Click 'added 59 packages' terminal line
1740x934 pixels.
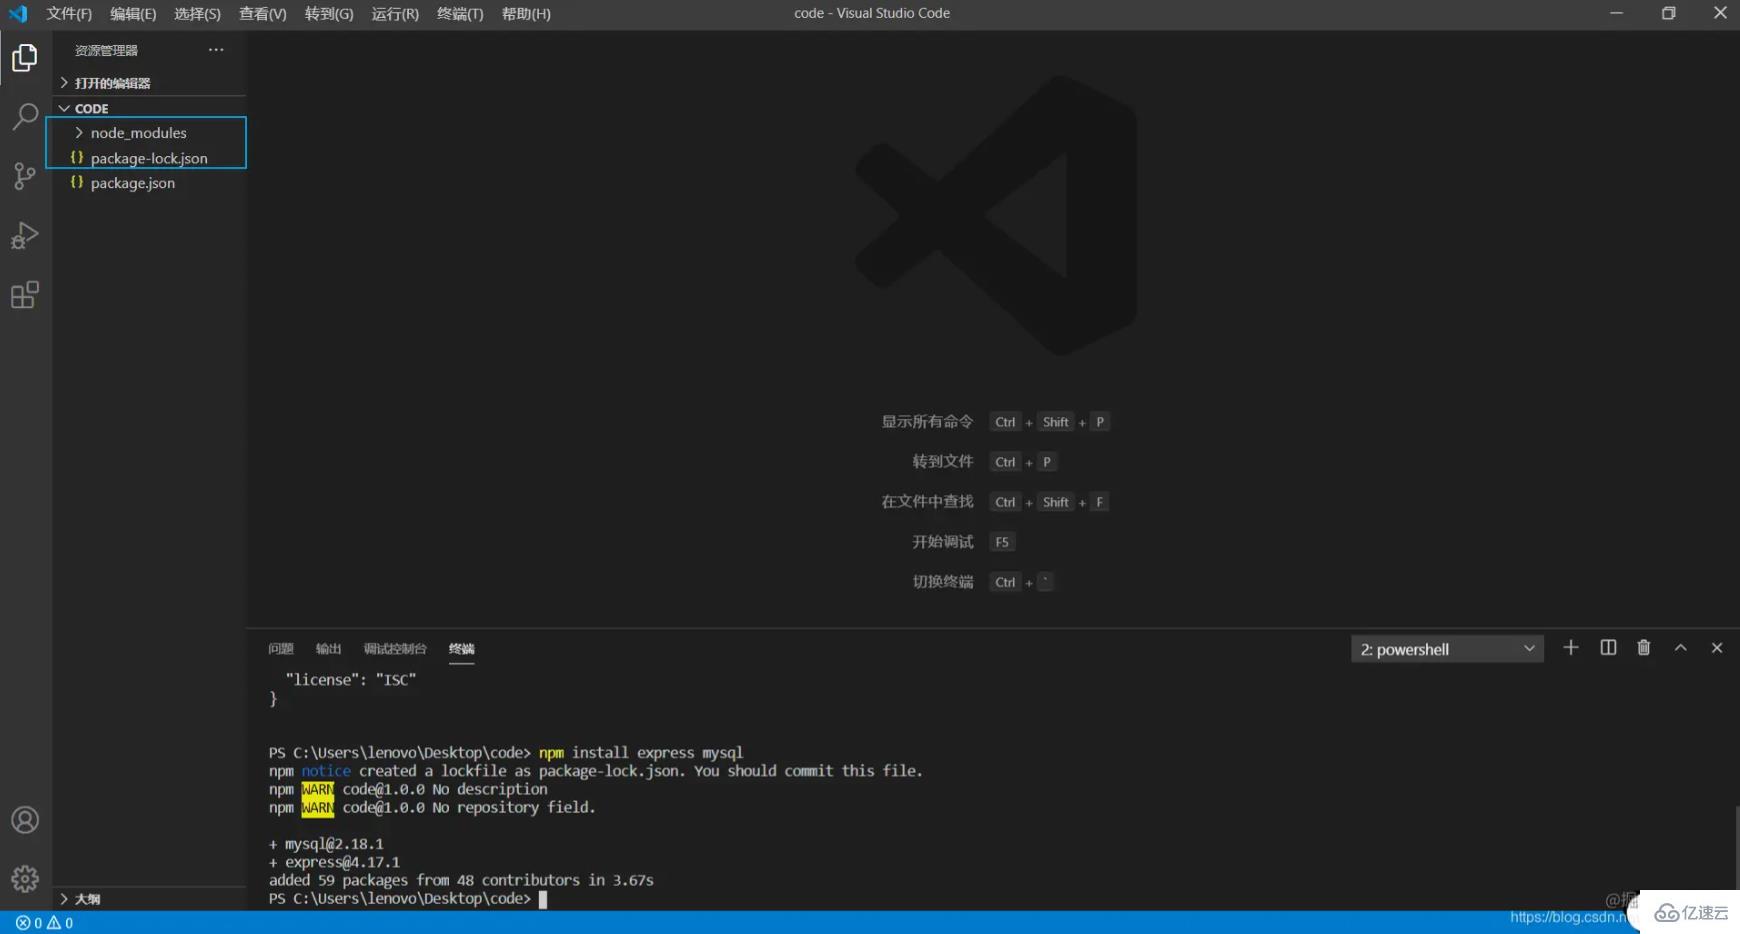(461, 880)
